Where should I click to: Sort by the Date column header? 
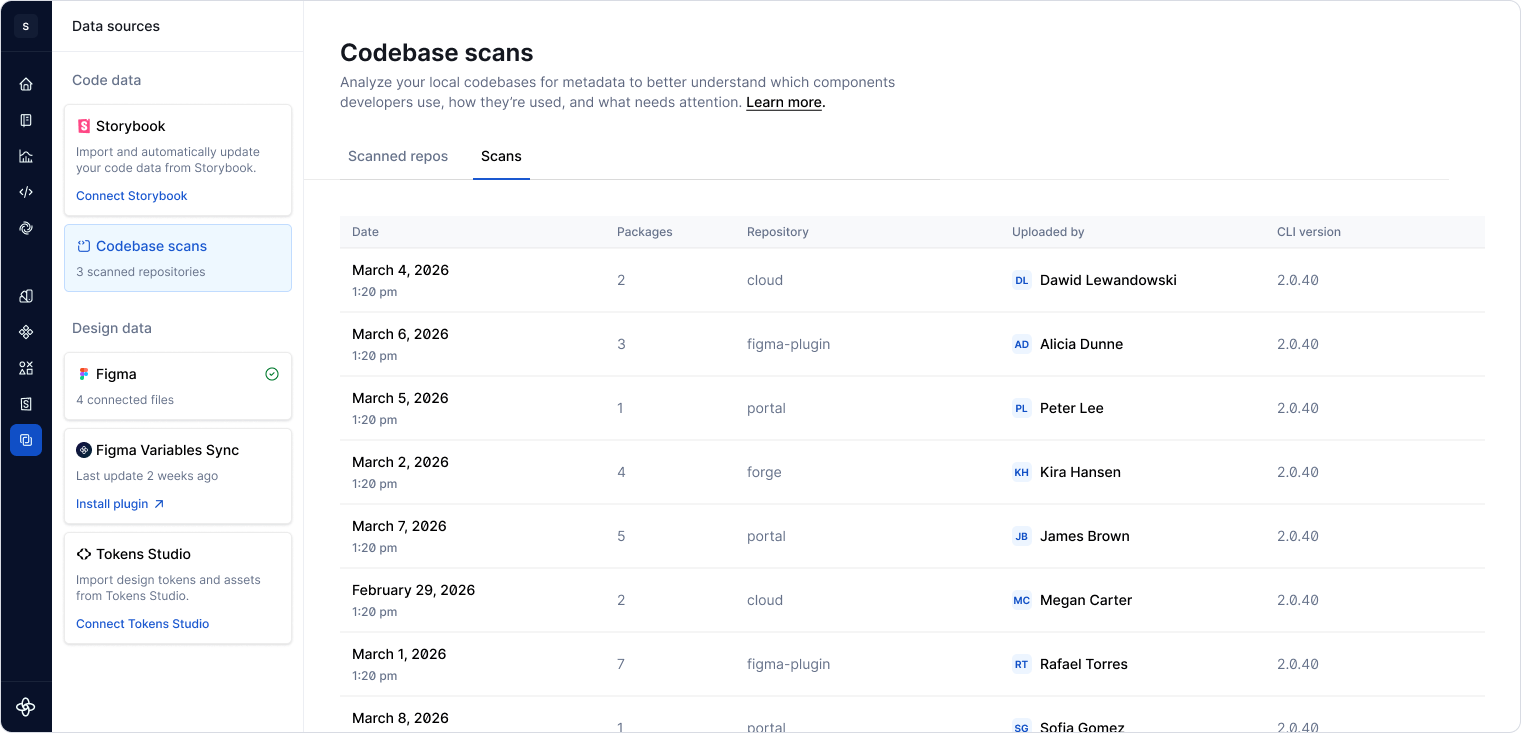[x=365, y=232]
